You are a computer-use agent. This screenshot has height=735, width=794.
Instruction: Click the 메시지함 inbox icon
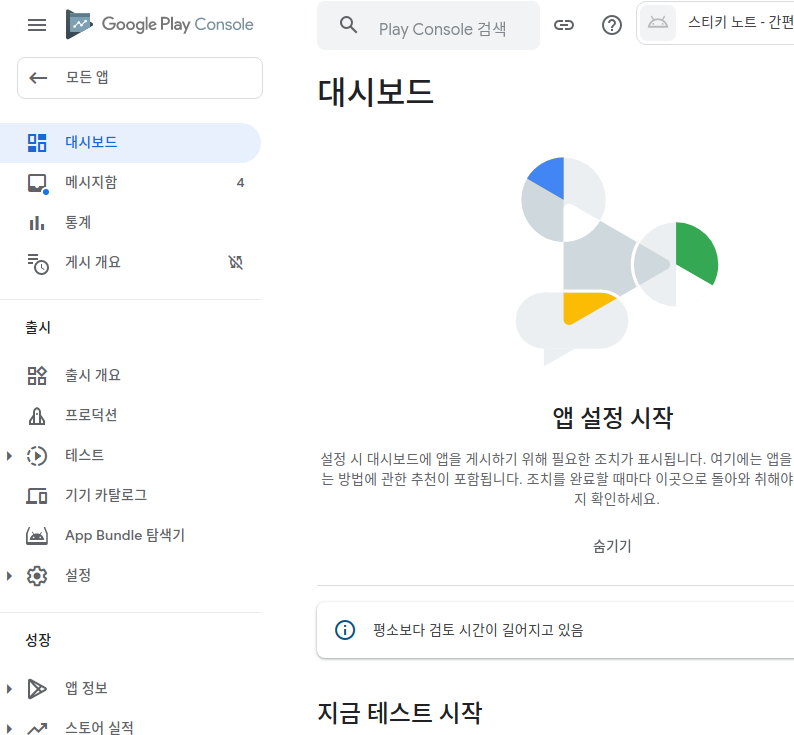point(37,183)
